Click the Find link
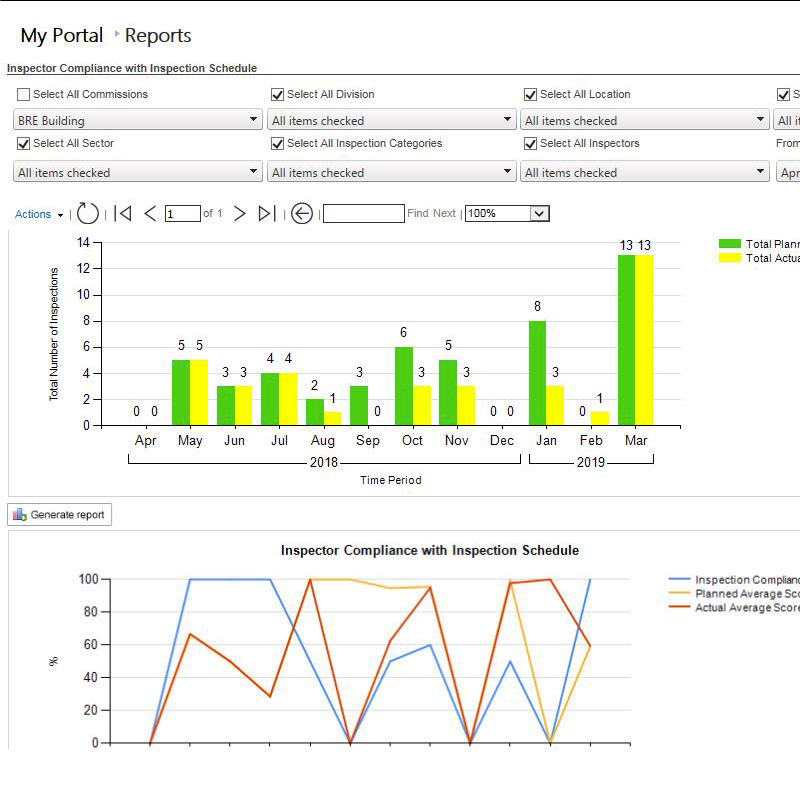The image size is (800, 800). (x=417, y=214)
